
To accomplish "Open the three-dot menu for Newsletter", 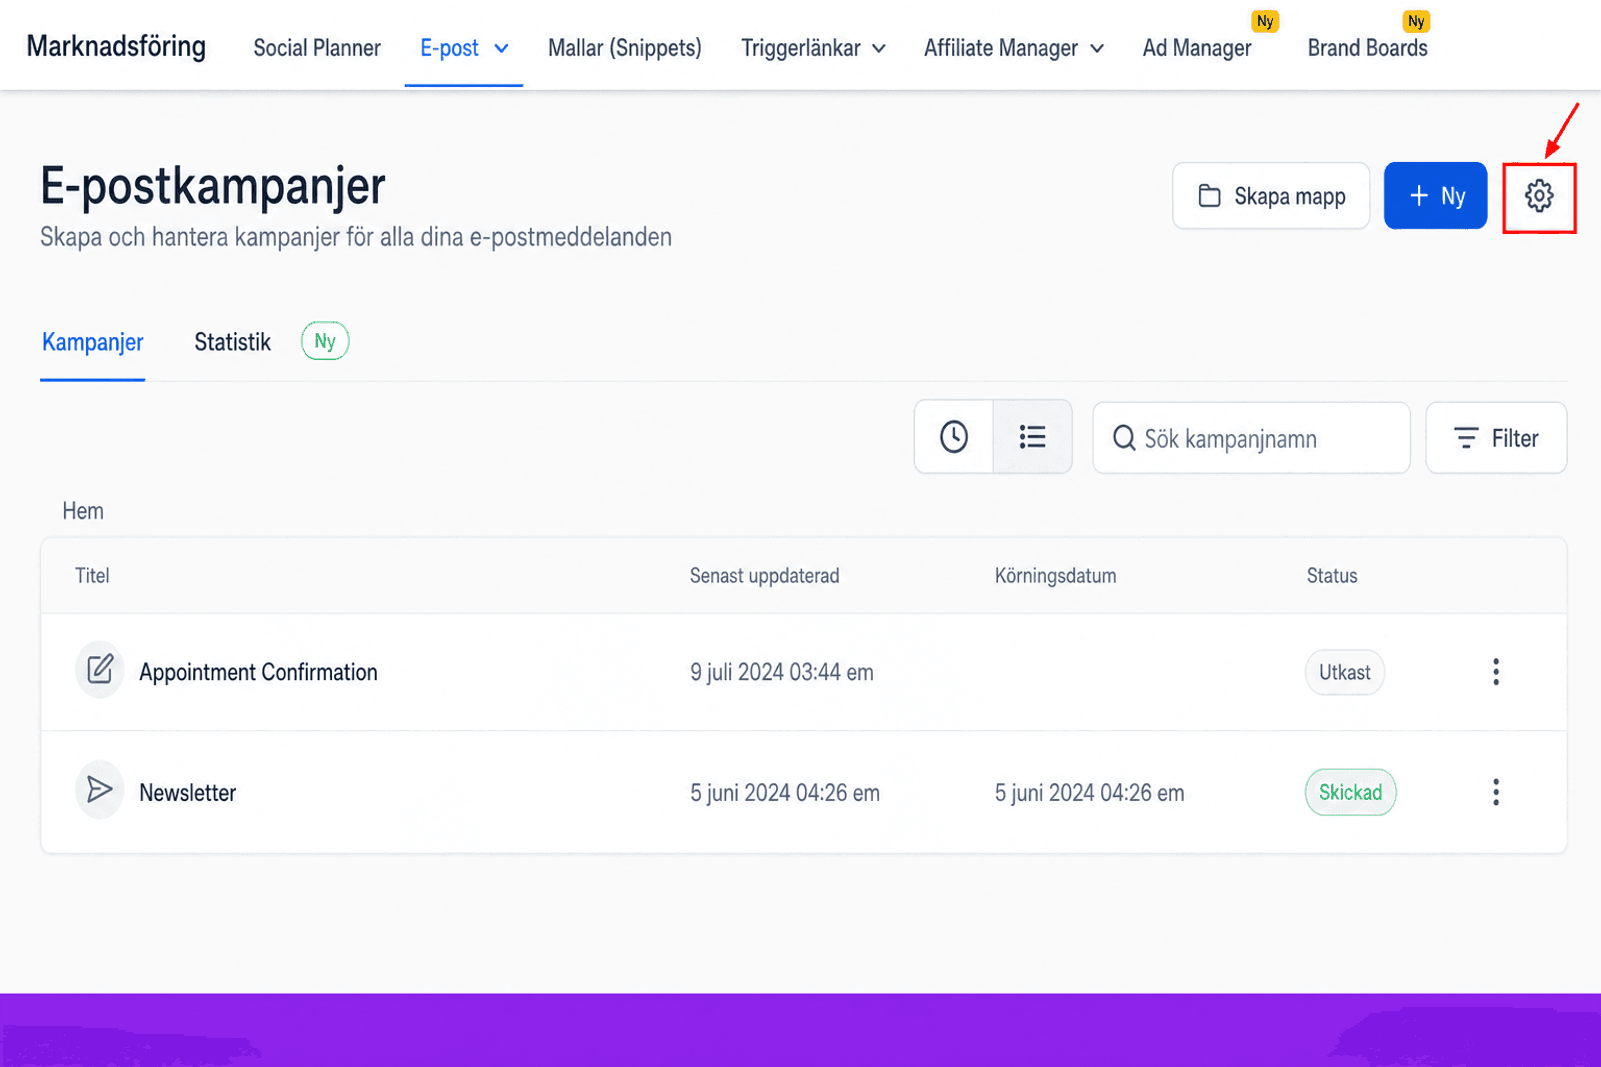I will coord(1496,792).
